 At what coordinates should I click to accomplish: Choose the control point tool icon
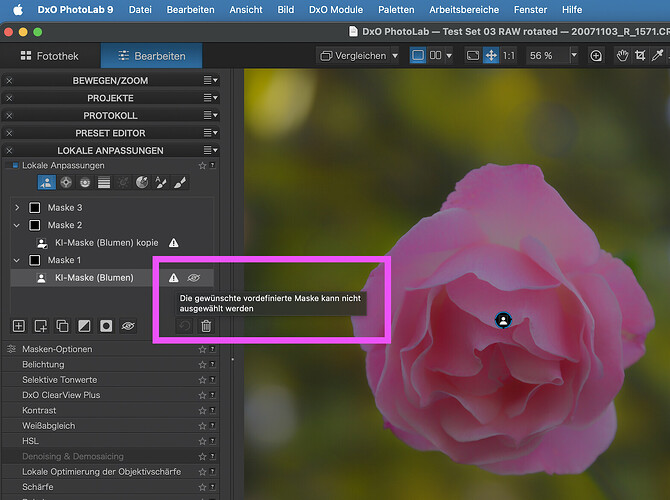pos(66,182)
